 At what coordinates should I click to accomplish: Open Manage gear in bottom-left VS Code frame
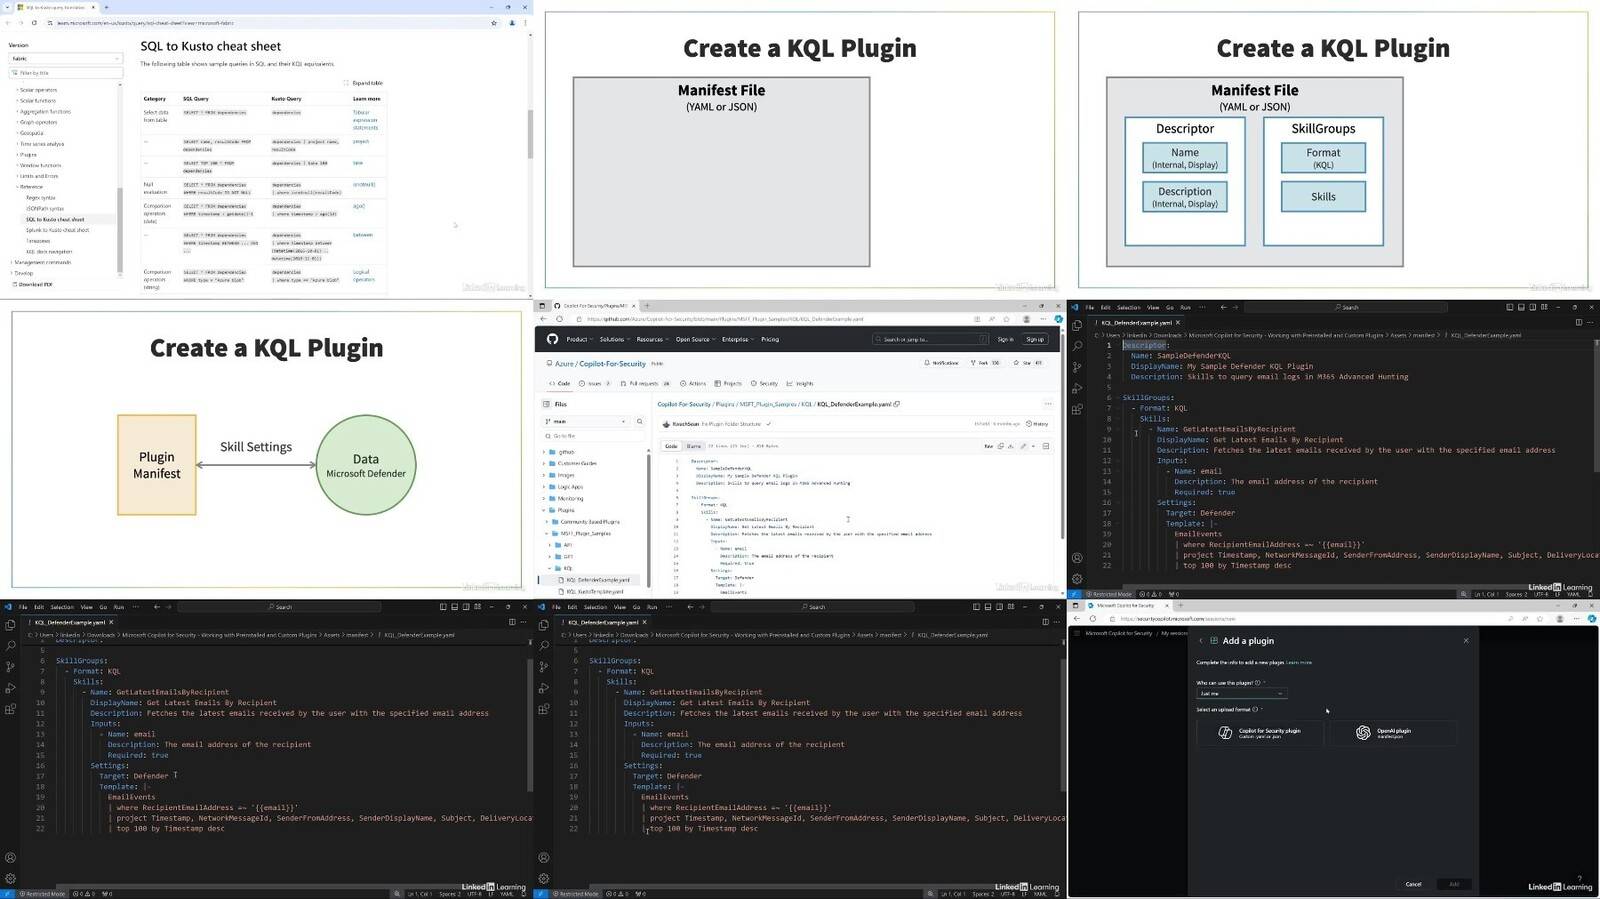click(10, 879)
